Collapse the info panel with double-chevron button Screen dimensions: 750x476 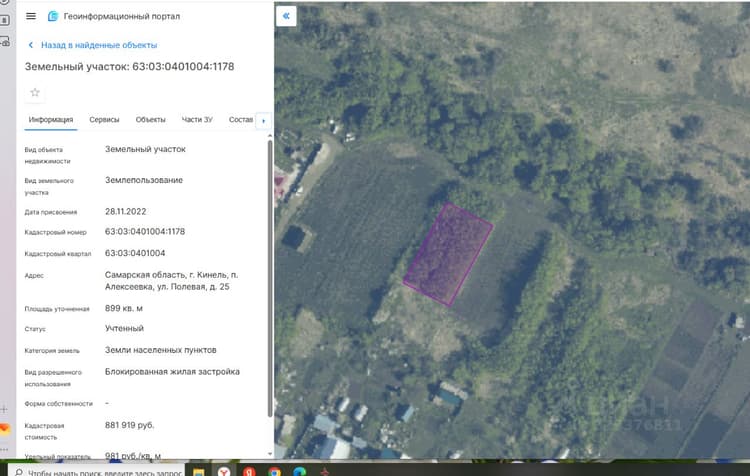(x=286, y=16)
